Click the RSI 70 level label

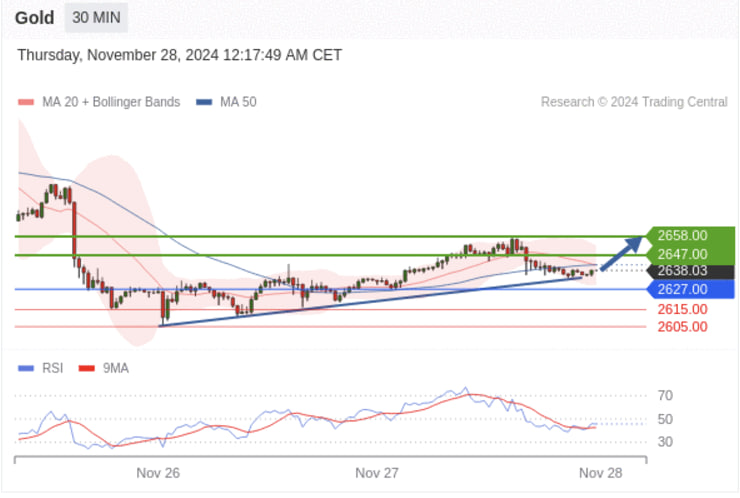[x=665, y=396]
